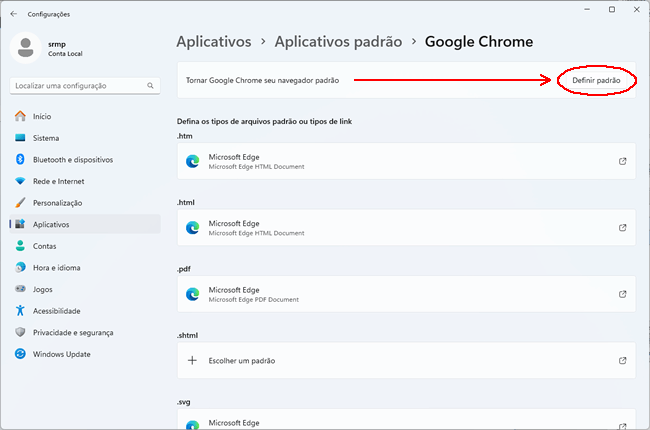
Task: Change .htm default from Microsoft Edge
Action: pyautogui.click(x=406, y=161)
